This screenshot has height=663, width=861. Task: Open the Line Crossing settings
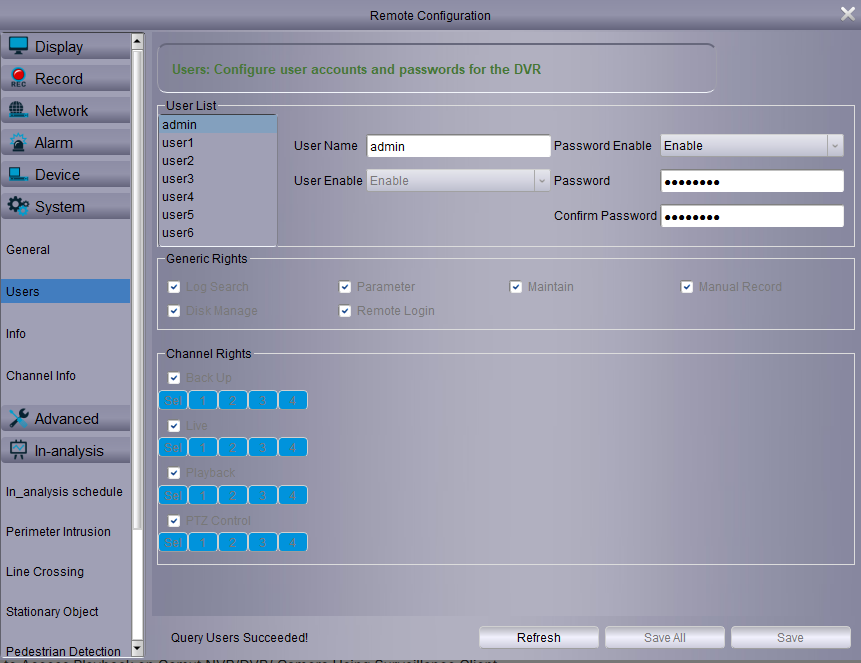[x=45, y=572]
